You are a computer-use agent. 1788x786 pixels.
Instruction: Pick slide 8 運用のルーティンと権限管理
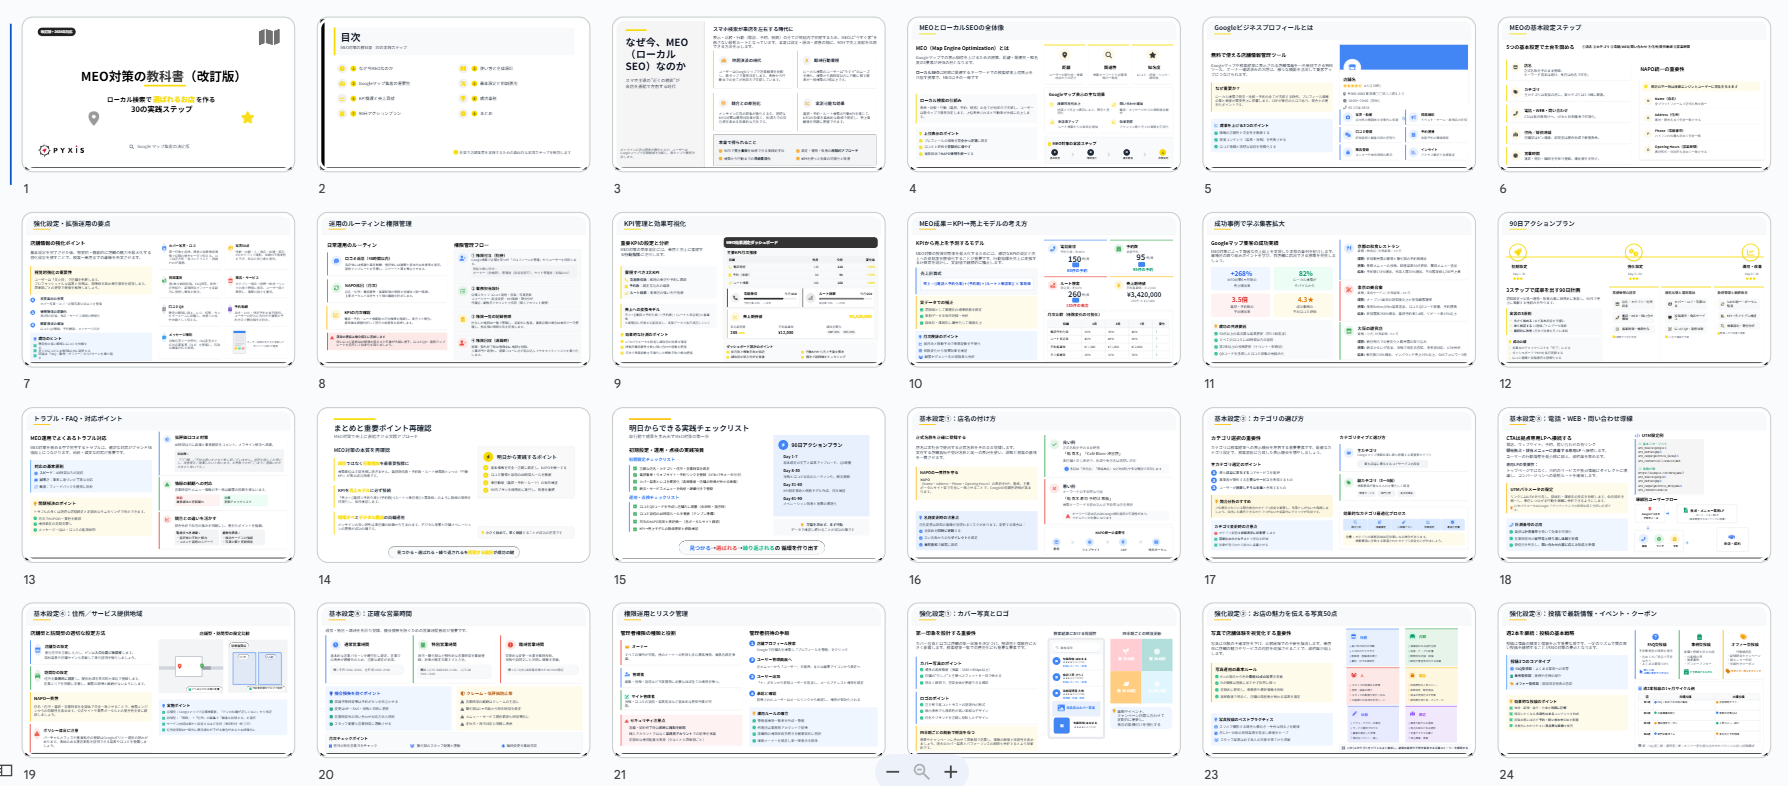coord(453,289)
